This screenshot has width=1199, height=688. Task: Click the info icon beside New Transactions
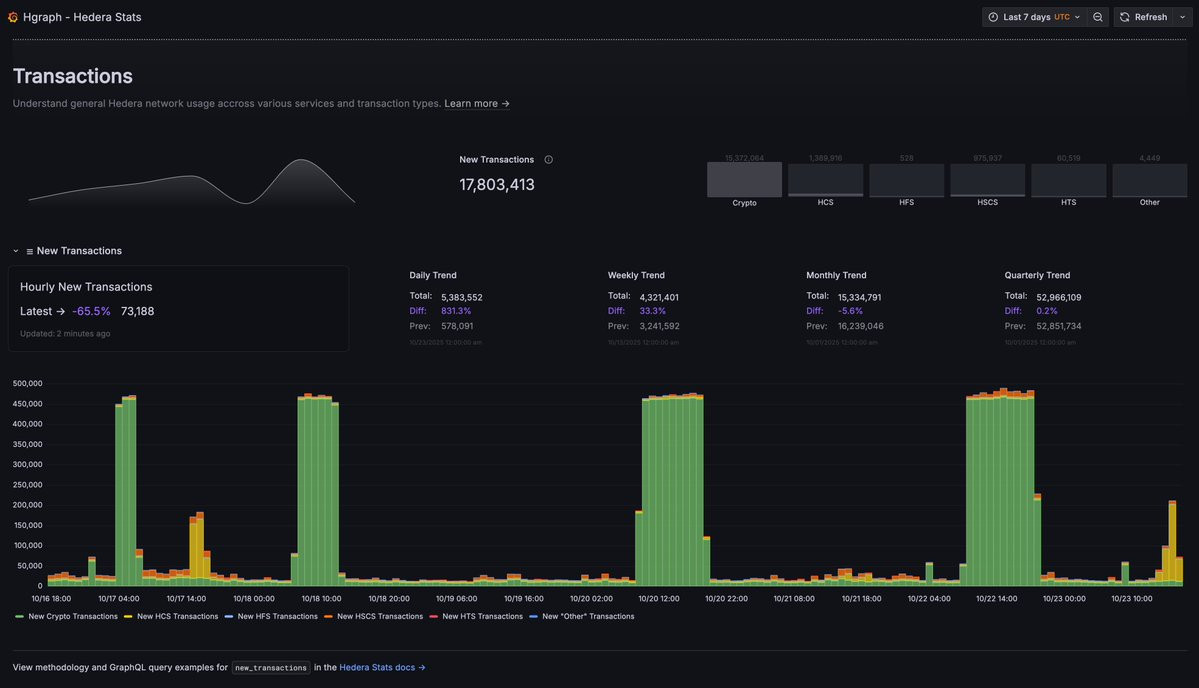548,160
